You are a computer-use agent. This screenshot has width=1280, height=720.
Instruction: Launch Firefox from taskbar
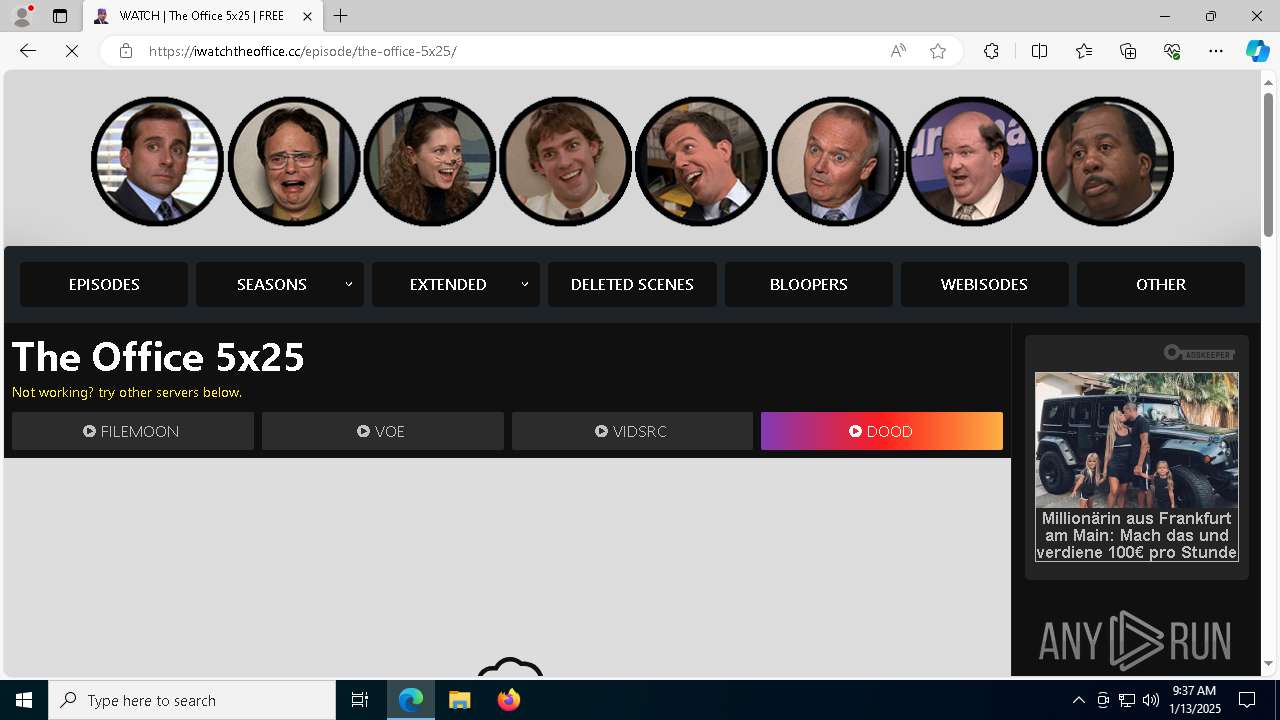[509, 700]
